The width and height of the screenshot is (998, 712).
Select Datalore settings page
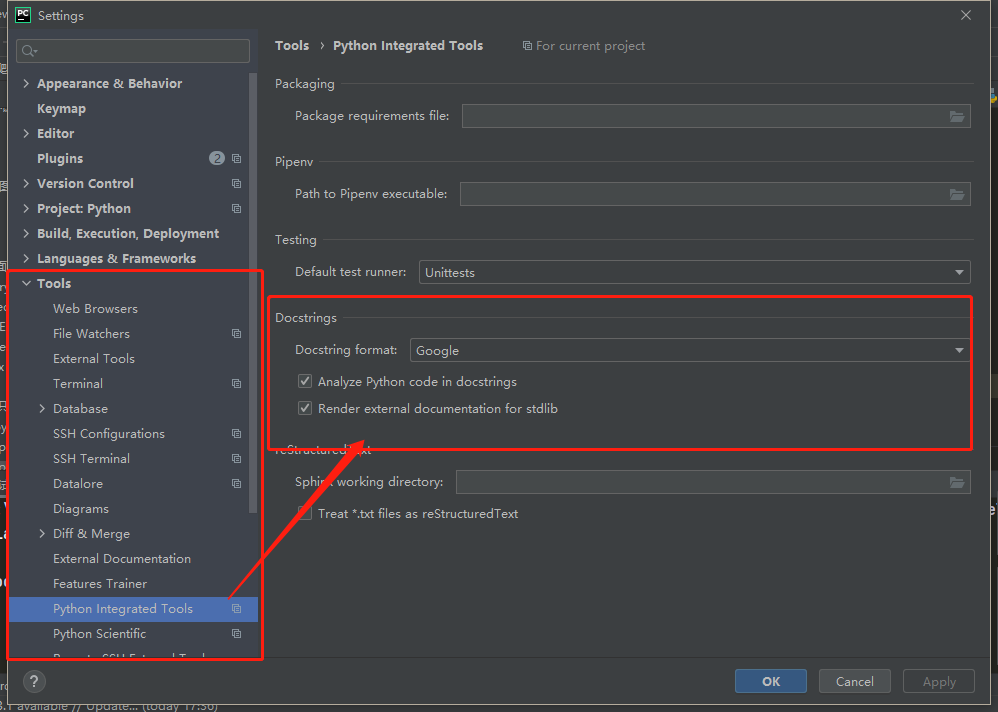pyautogui.click(x=78, y=484)
